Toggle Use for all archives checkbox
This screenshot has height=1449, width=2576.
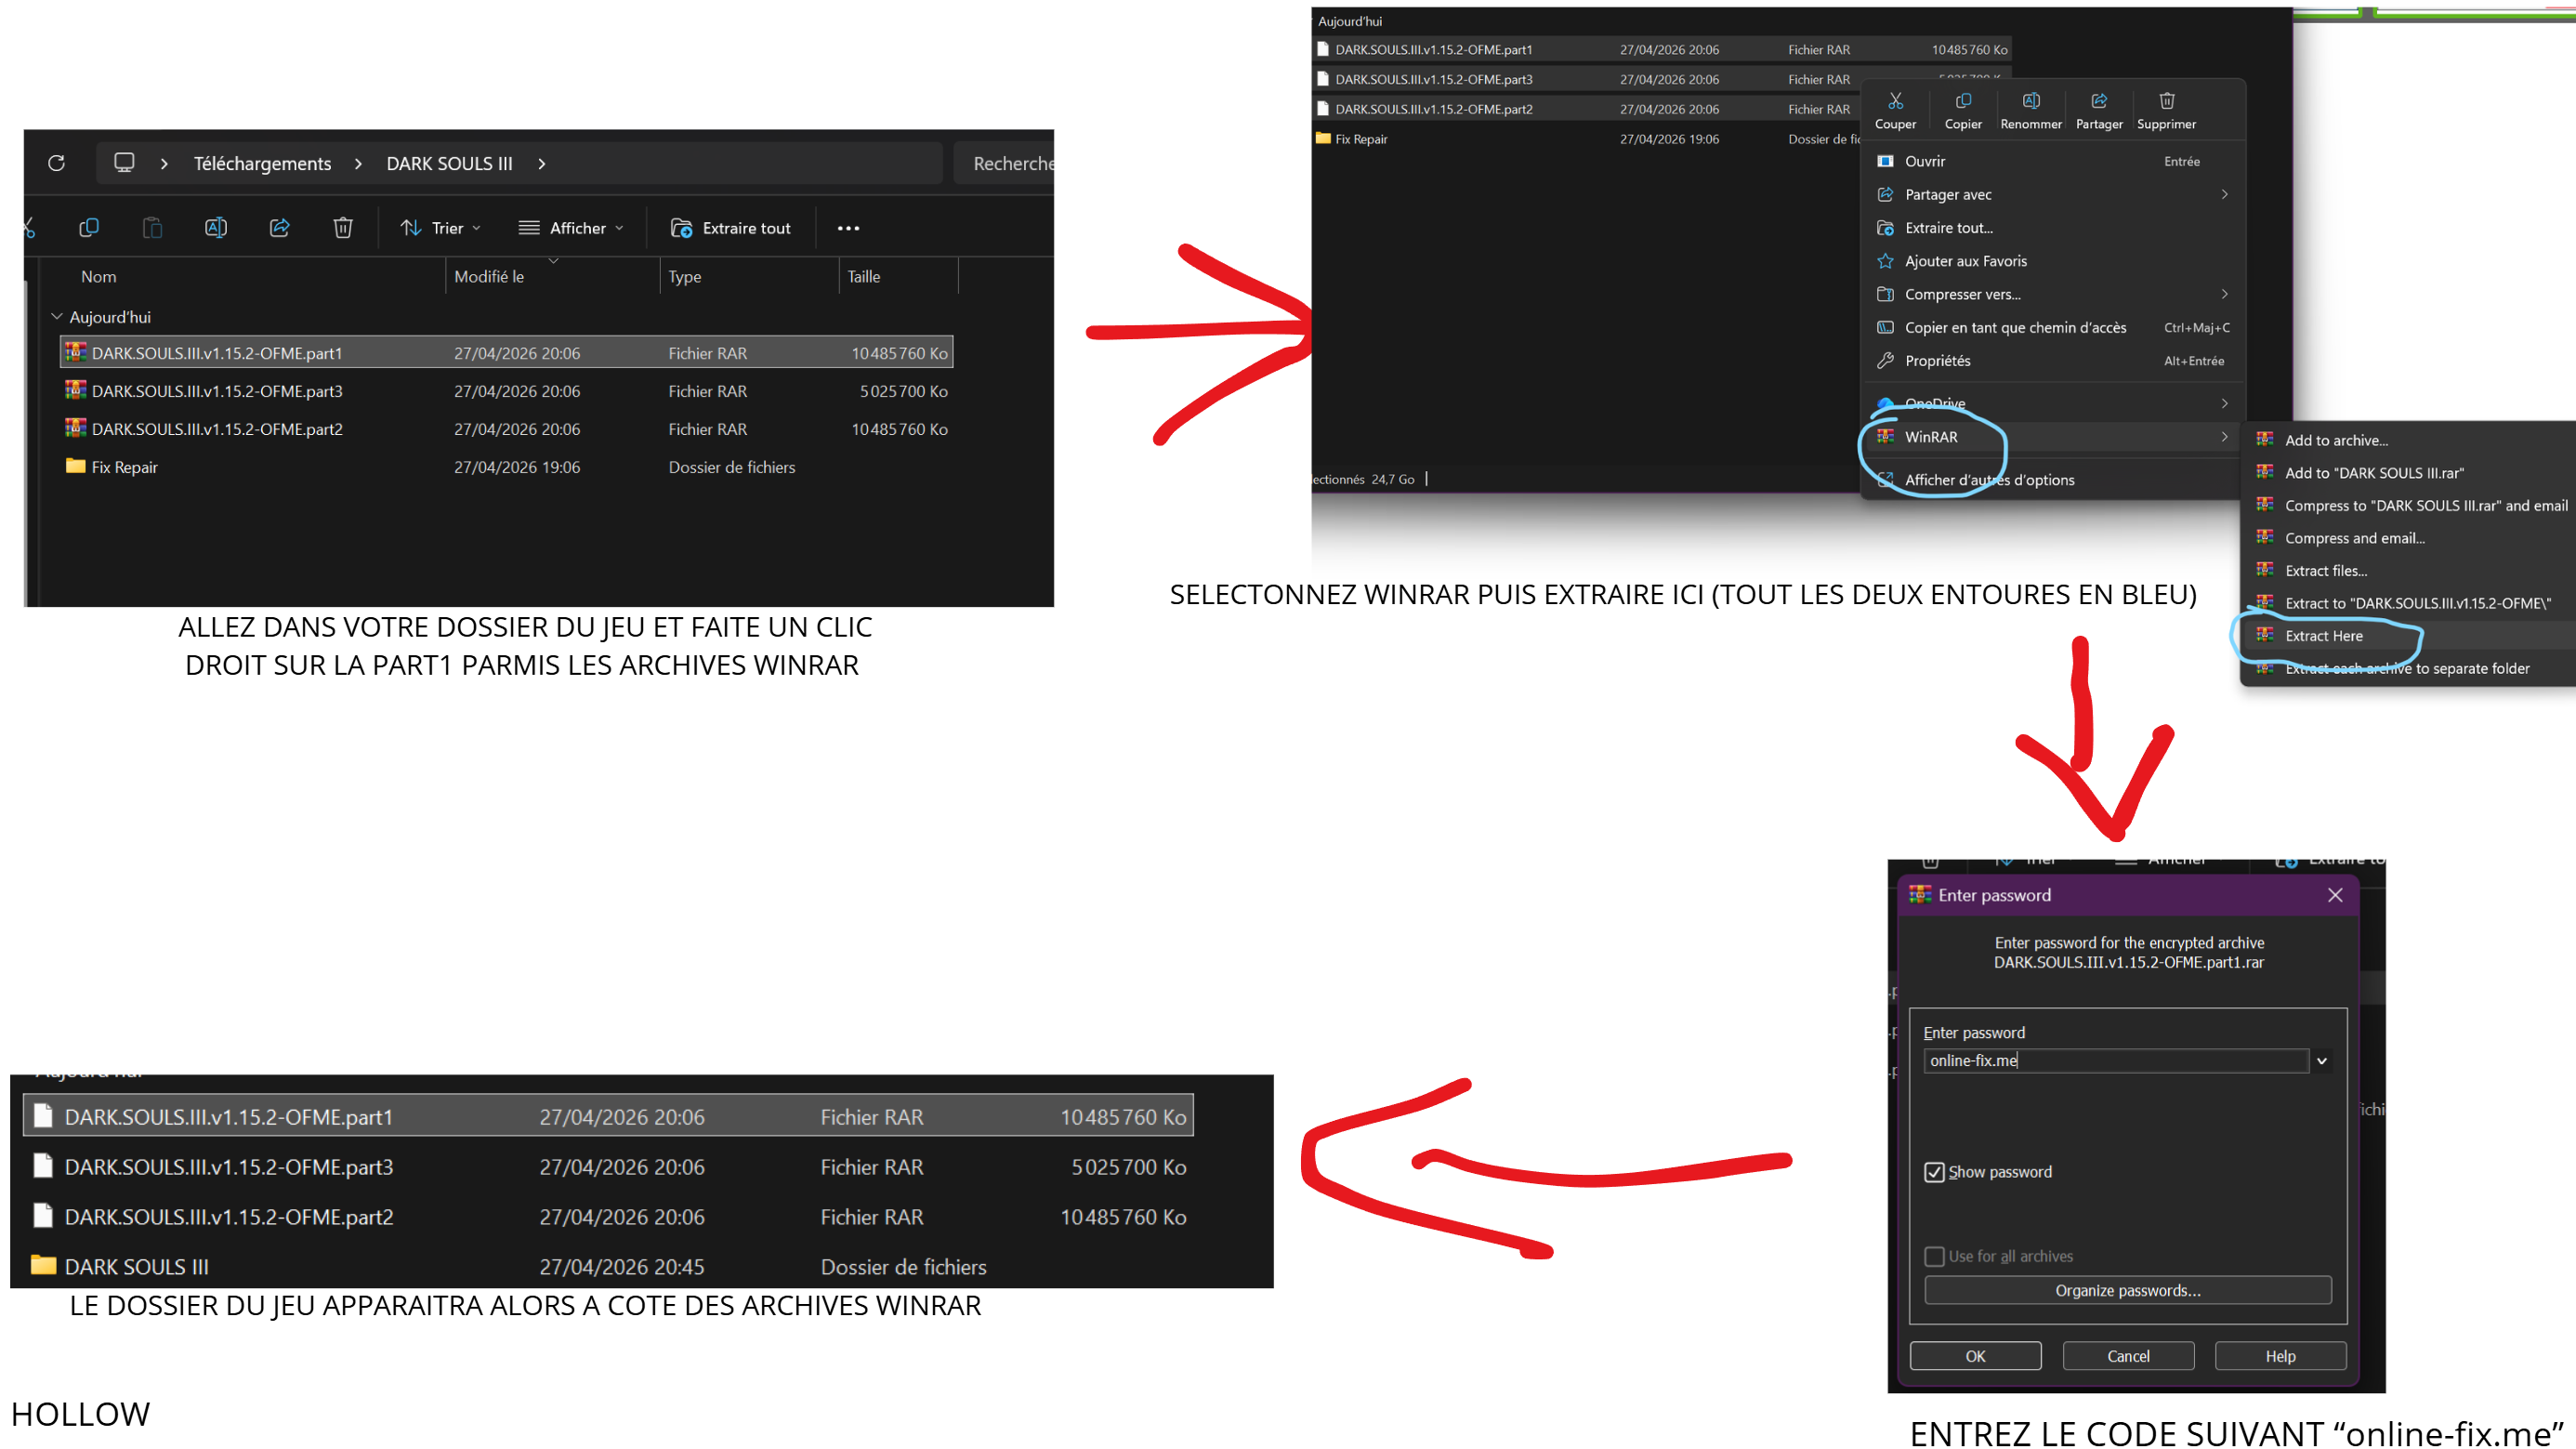pyautogui.click(x=1934, y=1256)
